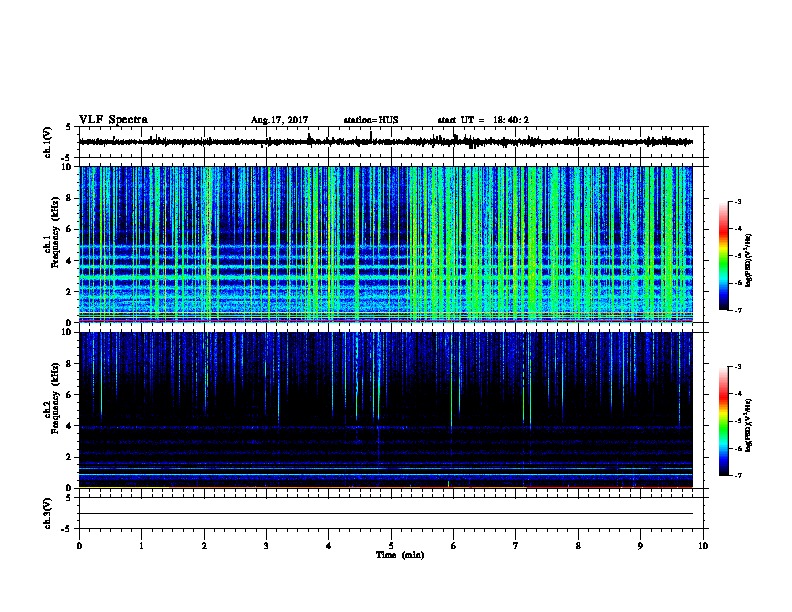Click the "-7" label on ch.2 colorbar

click(737, 475)
